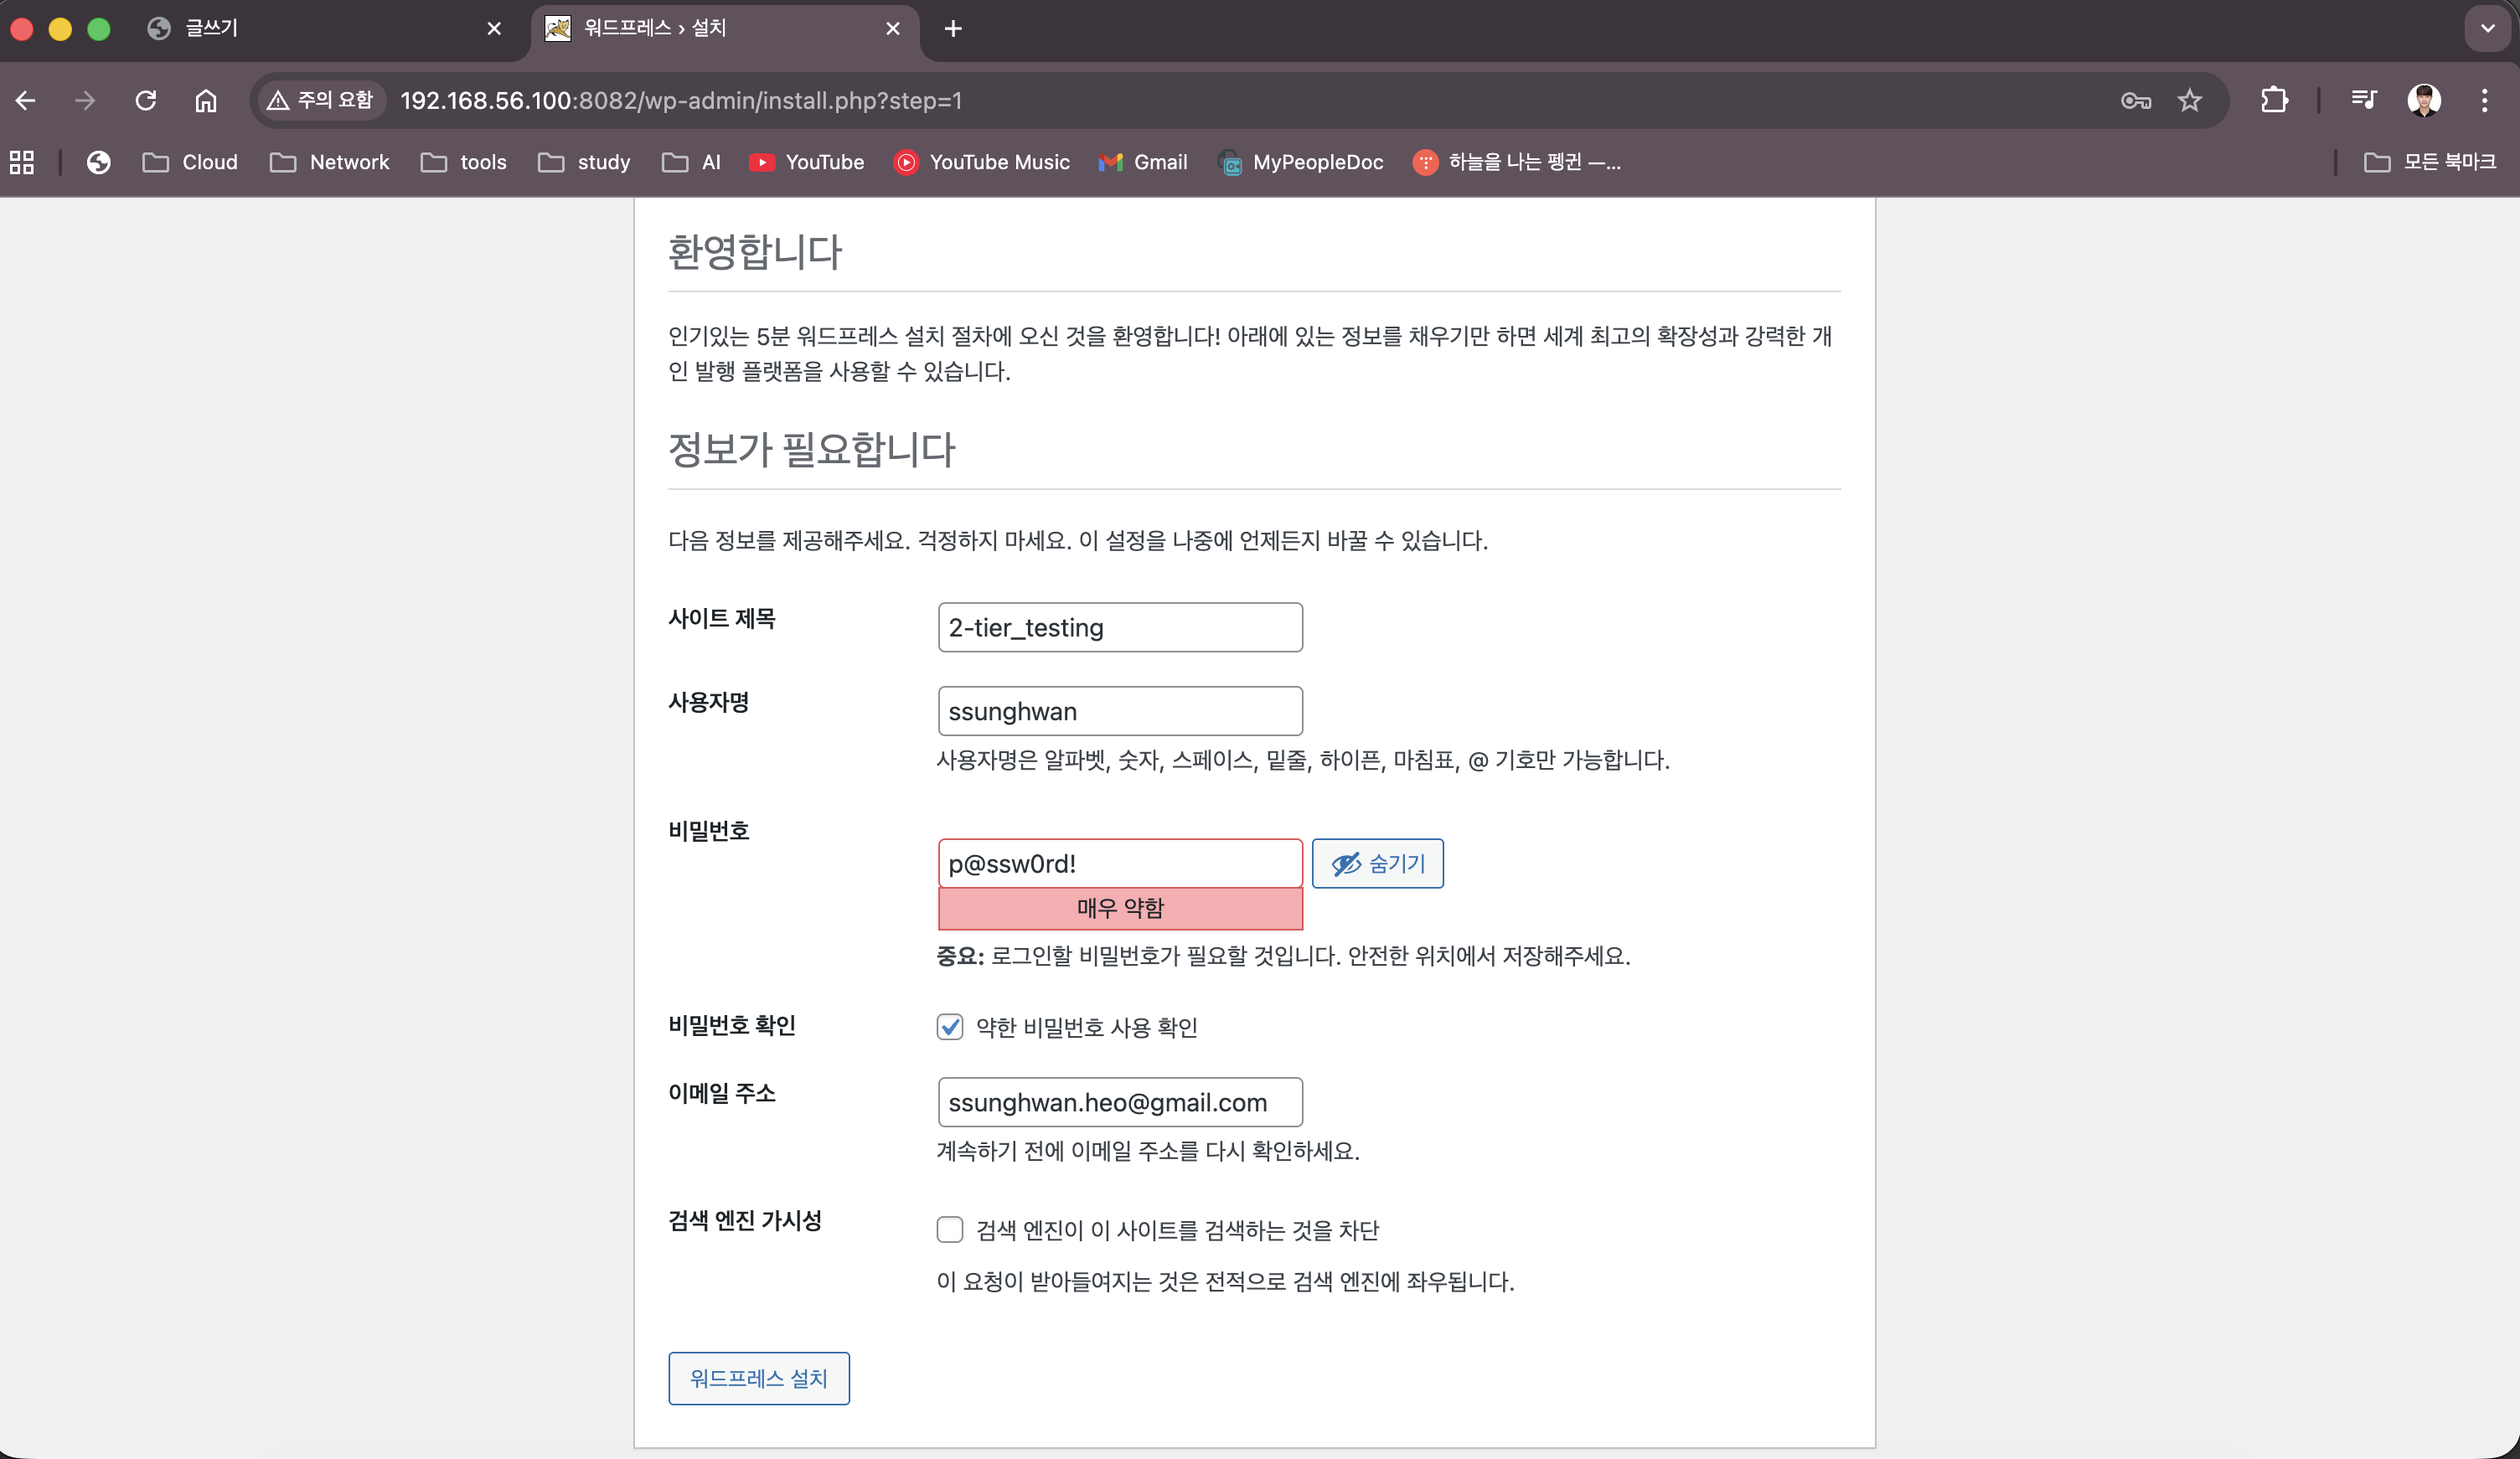Image resolution: width=2520 pixels, height=1459 pixels.
Task: Bookmark page with star icon
Action: pos(2190,100)
